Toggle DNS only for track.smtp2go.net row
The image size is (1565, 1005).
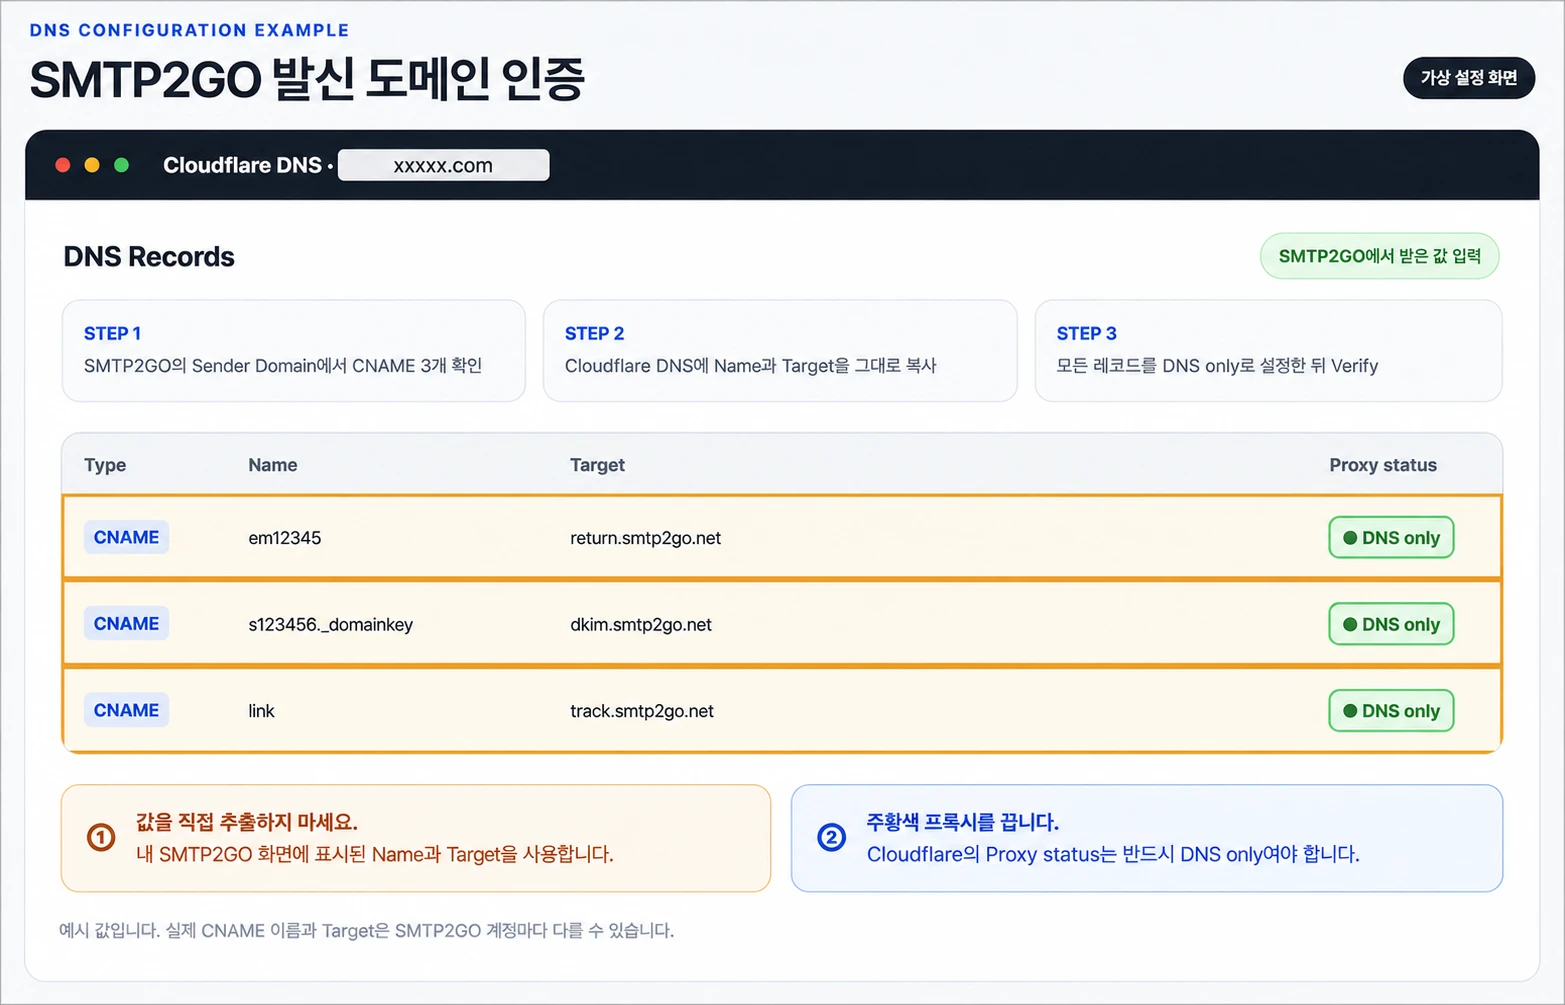1391,711
